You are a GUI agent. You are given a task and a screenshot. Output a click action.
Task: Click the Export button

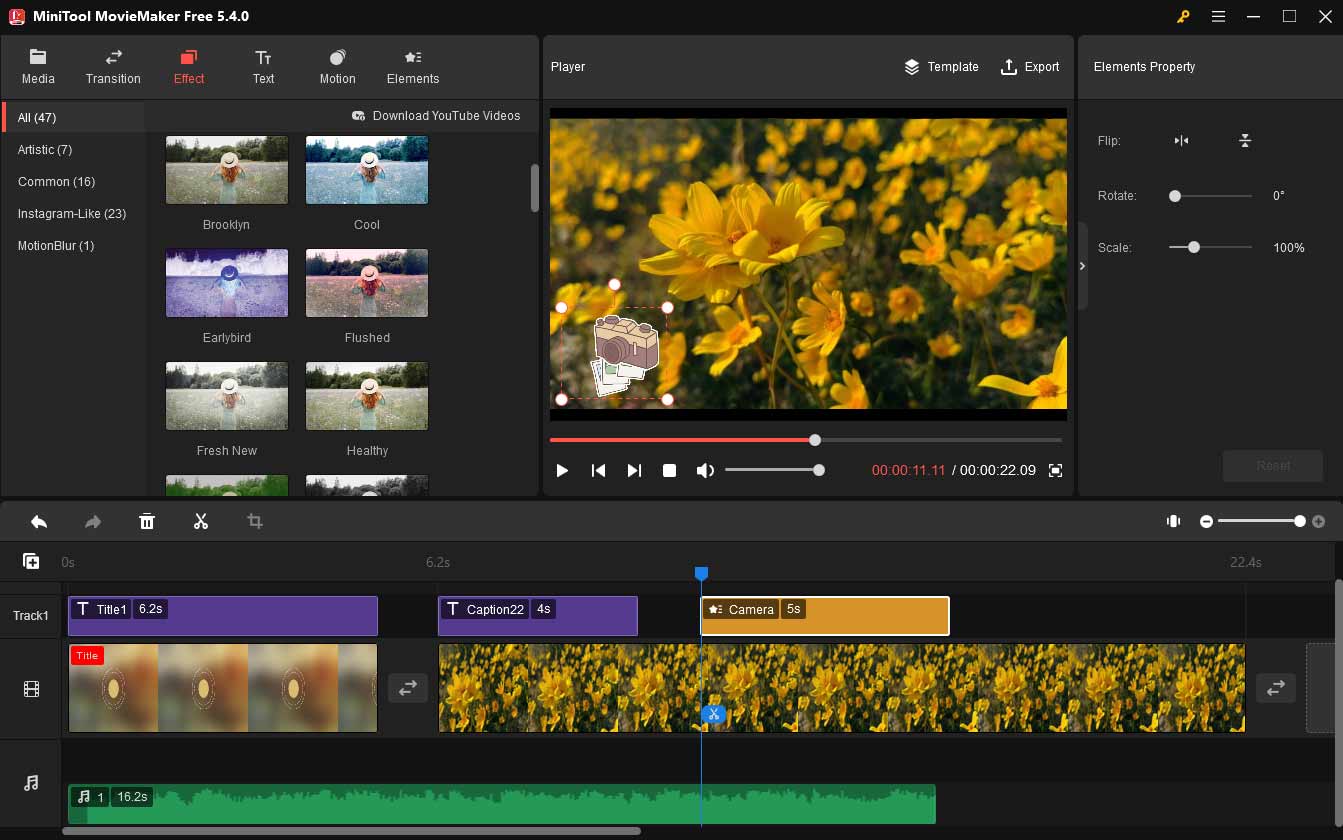[1029, 67]
